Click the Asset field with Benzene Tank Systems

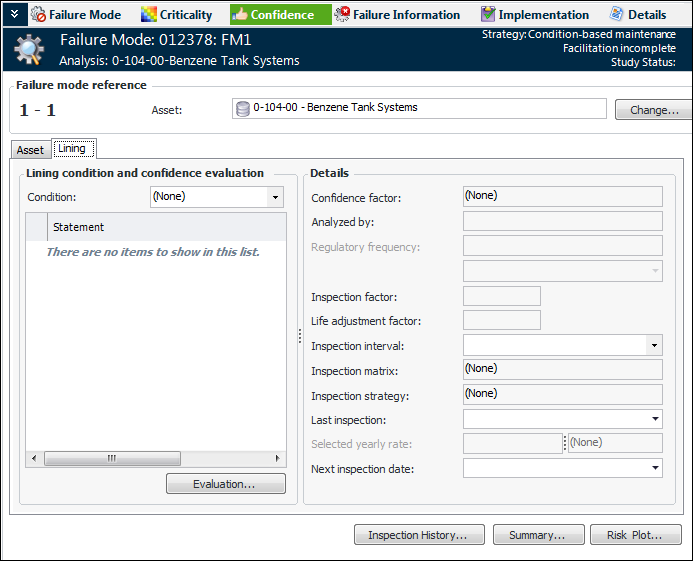click(x=419, y=109)
